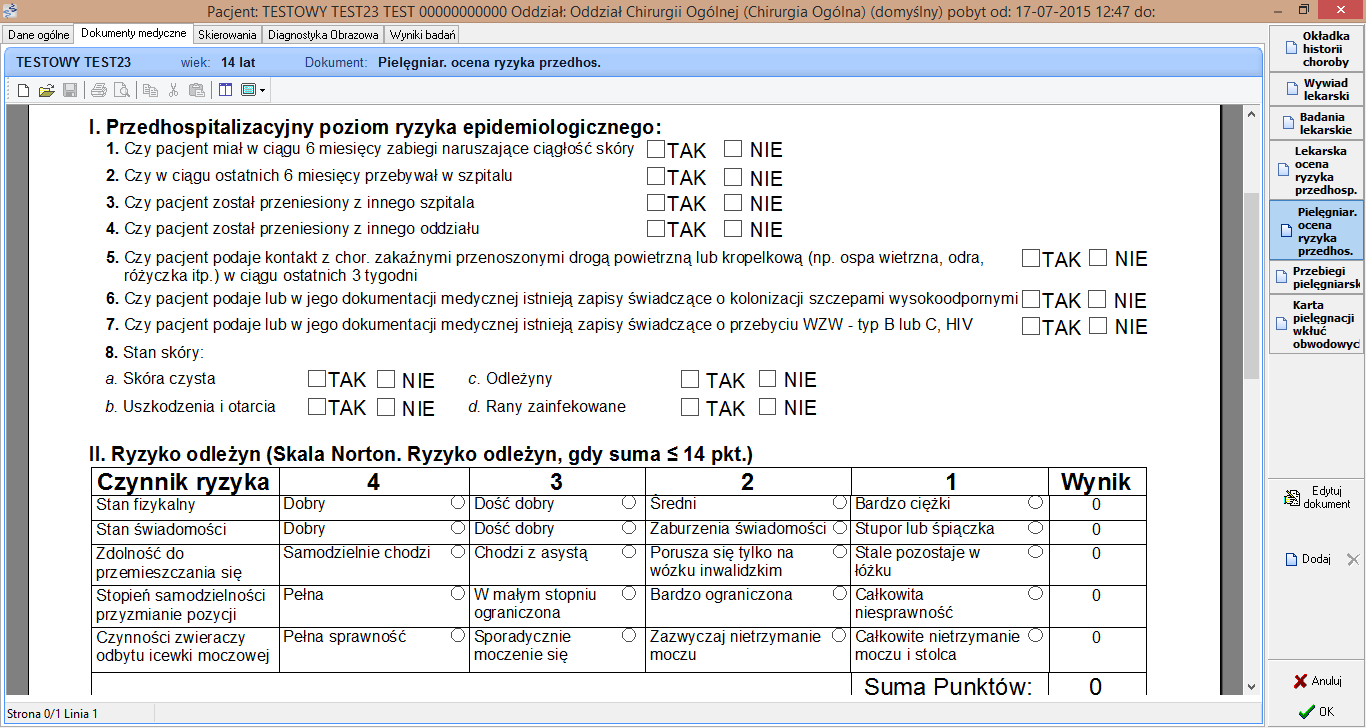Select Pielęgniar. ocena ryzyka przedhos. document
Screen dimensions: 1366x728
pos(1318,230)
